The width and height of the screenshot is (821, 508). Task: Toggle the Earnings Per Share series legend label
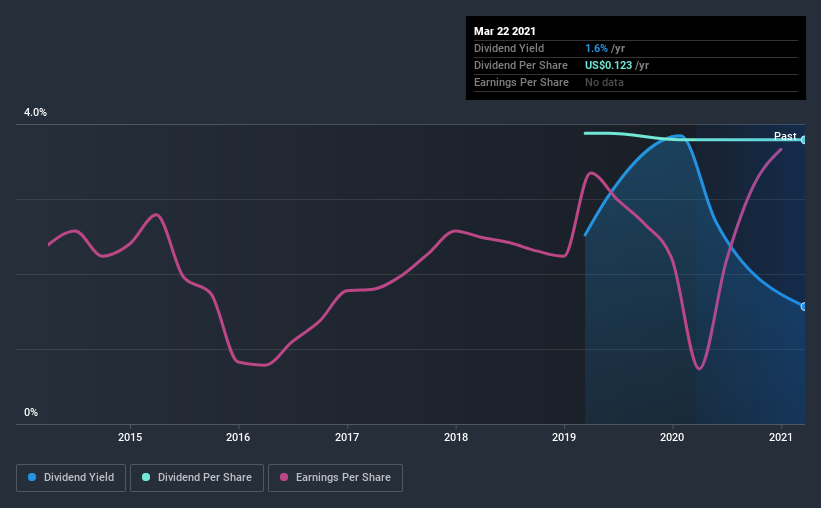(x=342, y=478)
